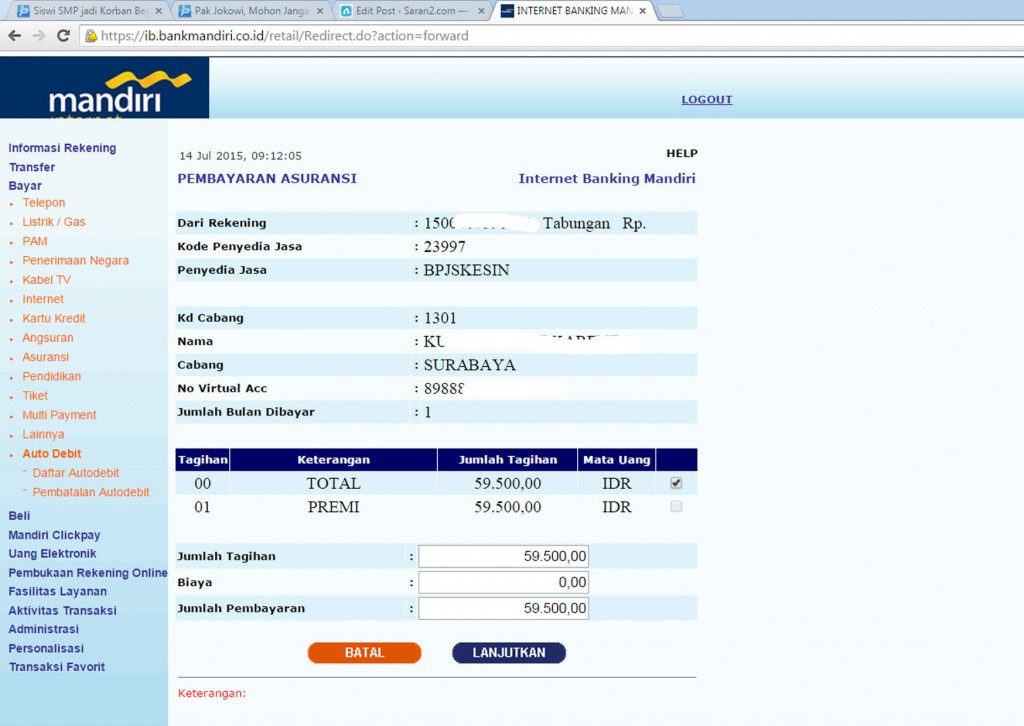The height and width of the screenshot is (726, 1024).
Task: Open Pembatalan Autodebit
Action: (91, 492)
